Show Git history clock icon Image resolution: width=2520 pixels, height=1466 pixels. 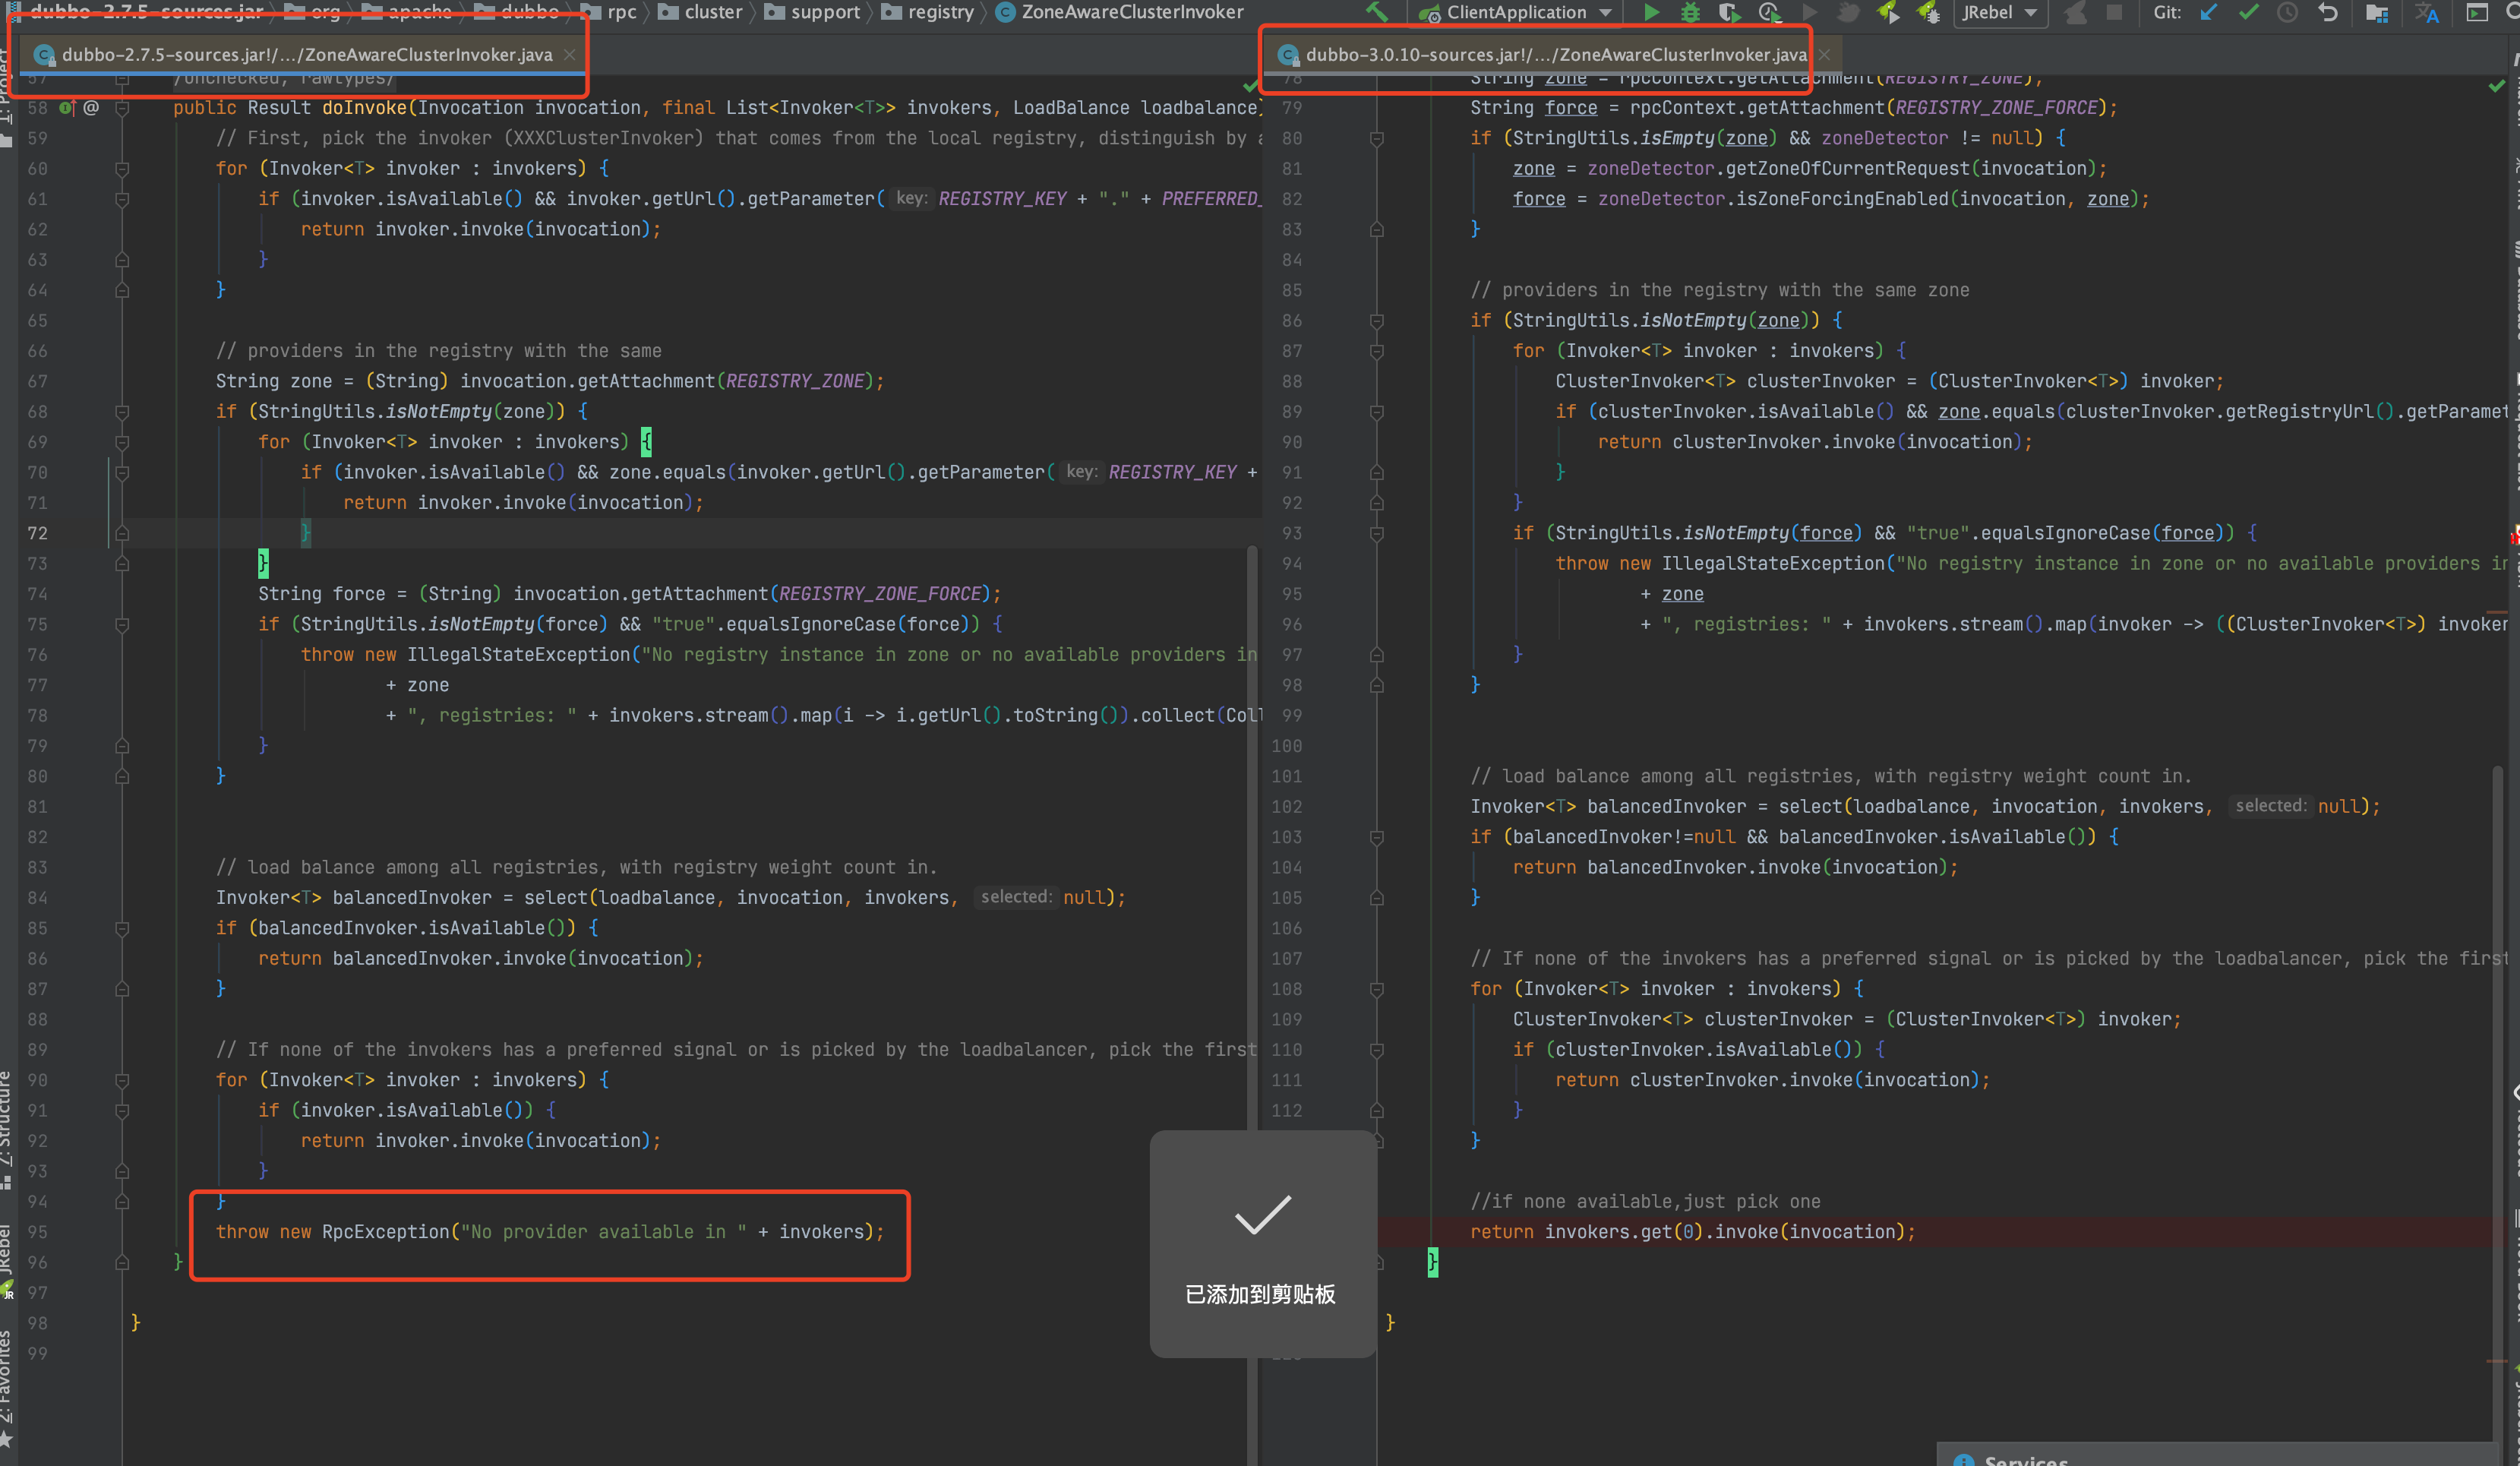(2288, 12)
